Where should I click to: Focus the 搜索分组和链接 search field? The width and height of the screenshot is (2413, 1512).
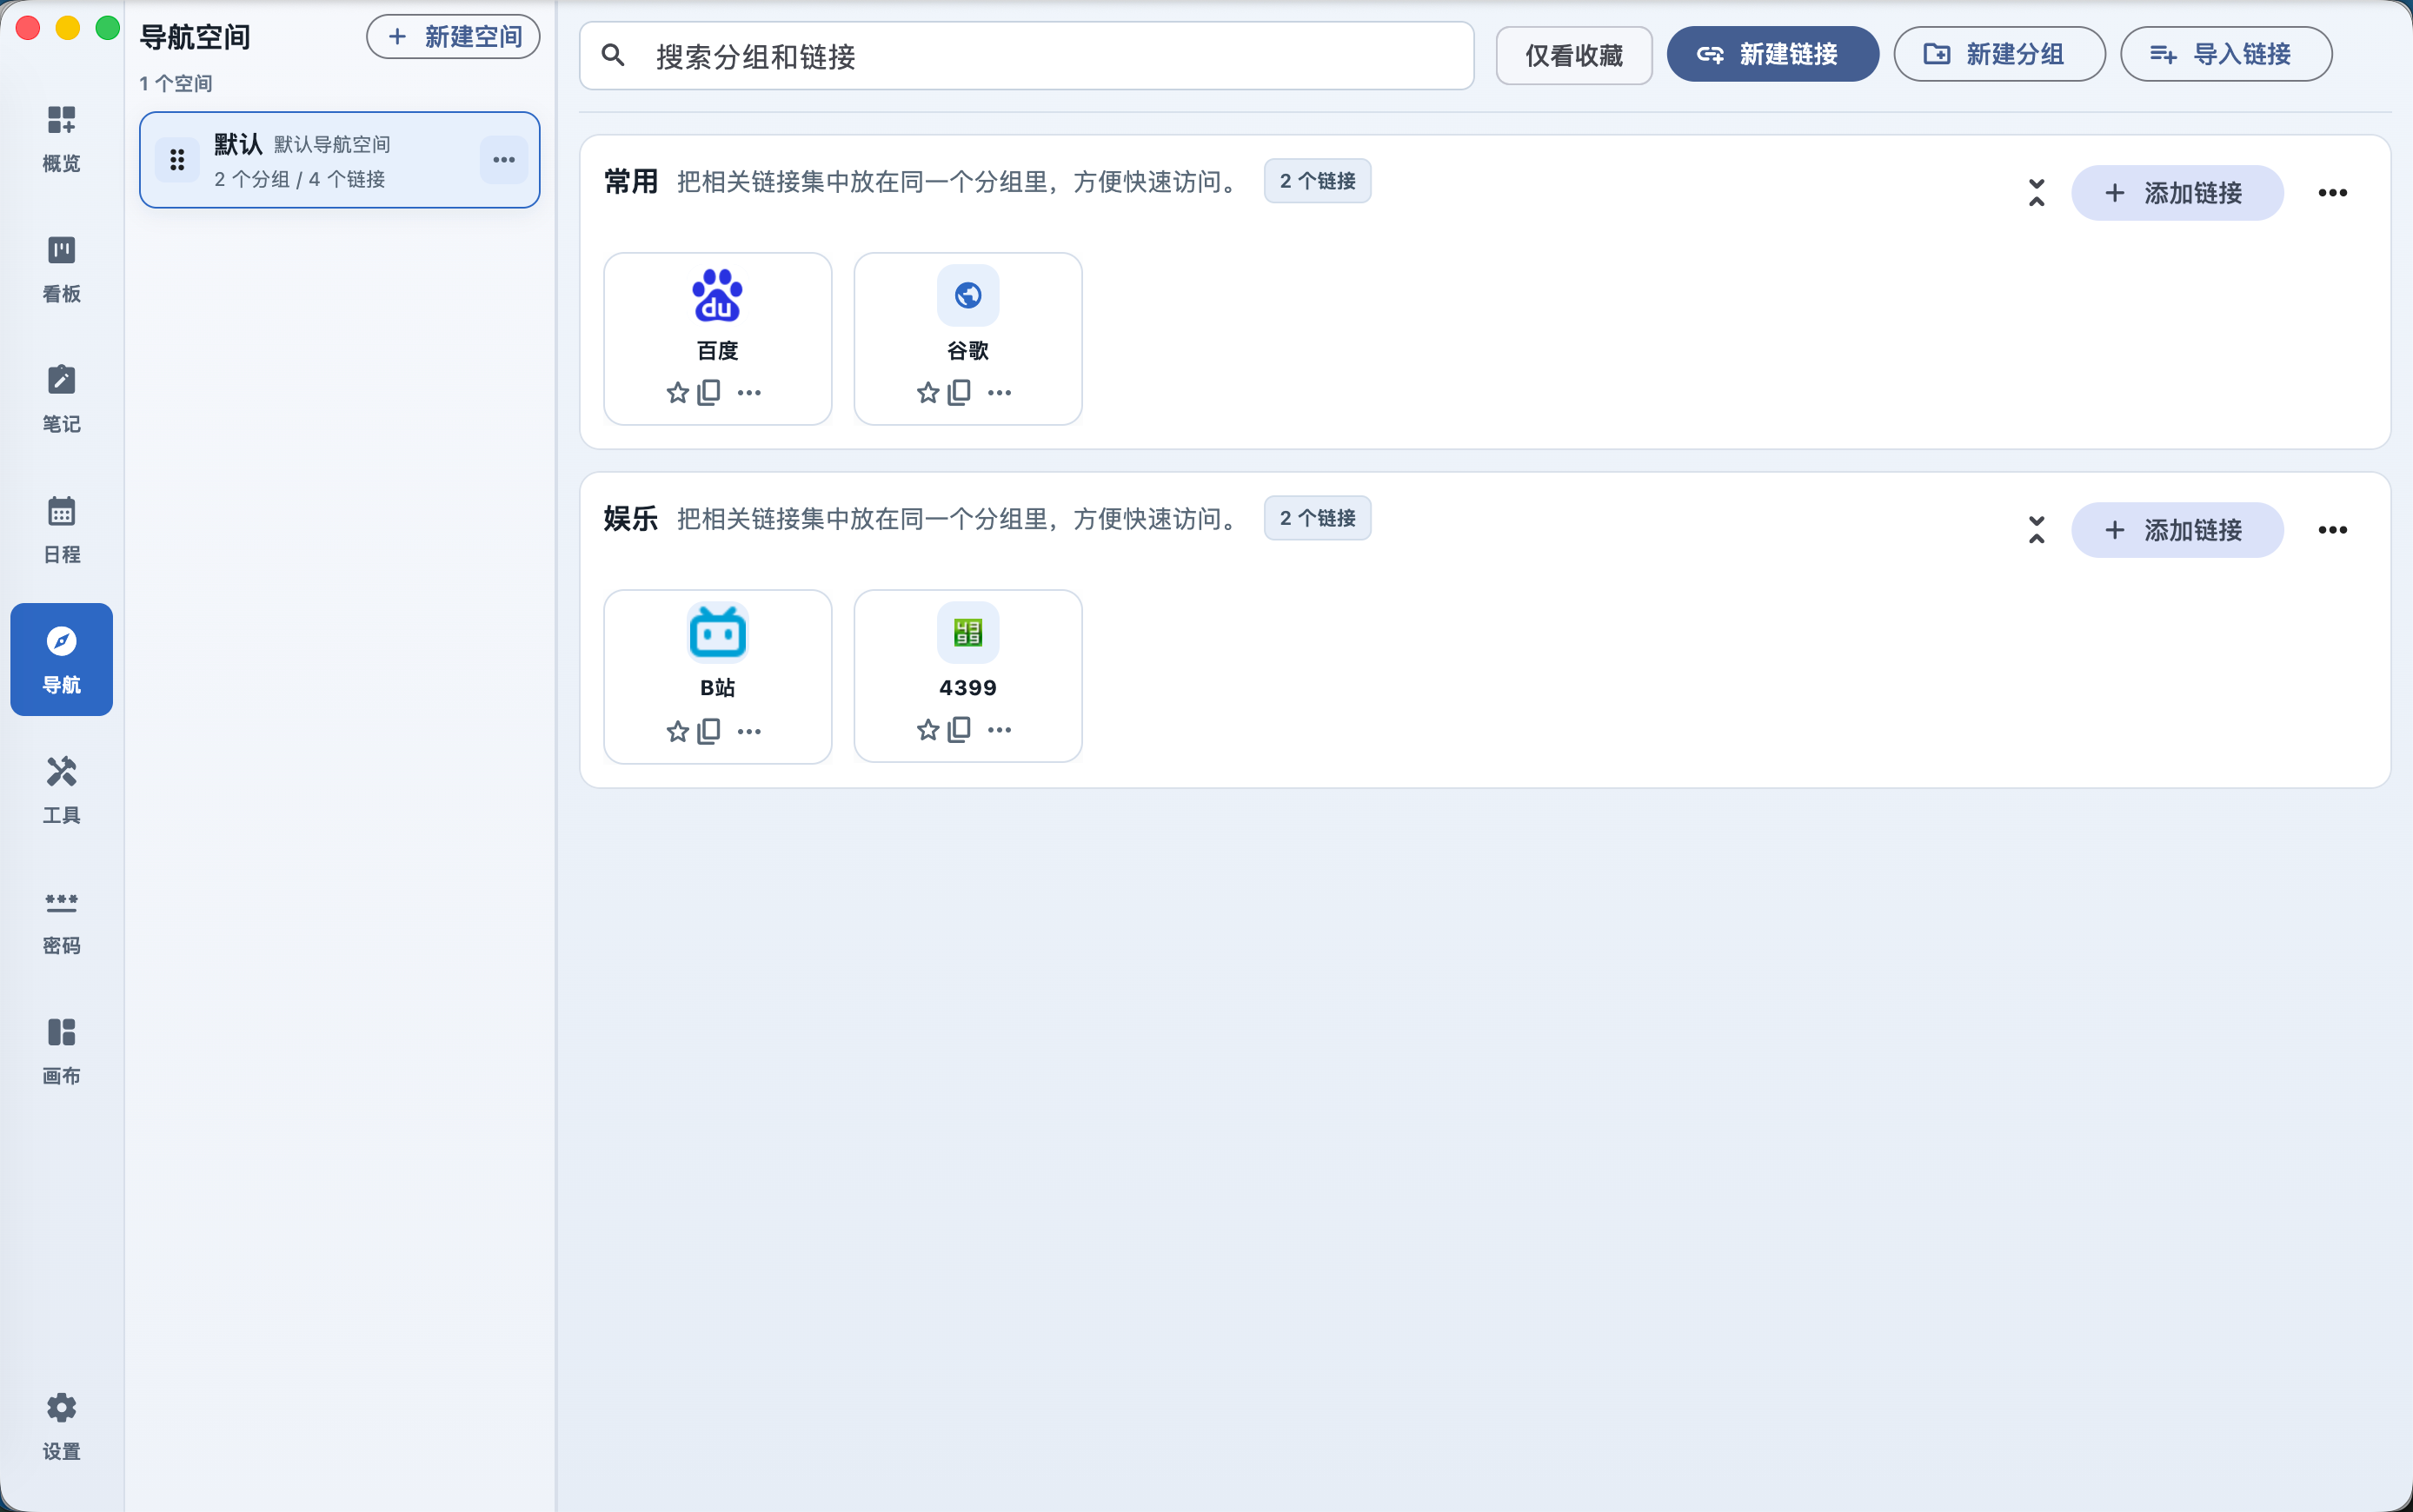[x=1026, y=56]
